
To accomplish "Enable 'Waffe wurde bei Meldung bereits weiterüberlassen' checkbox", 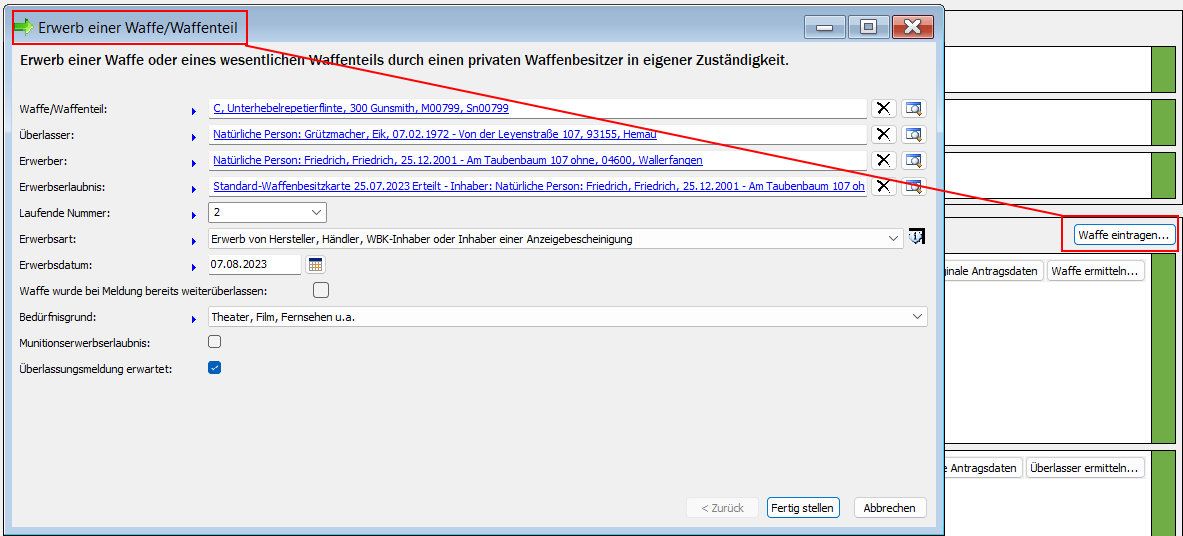I will pyautogui.click(x=321, y=291).
